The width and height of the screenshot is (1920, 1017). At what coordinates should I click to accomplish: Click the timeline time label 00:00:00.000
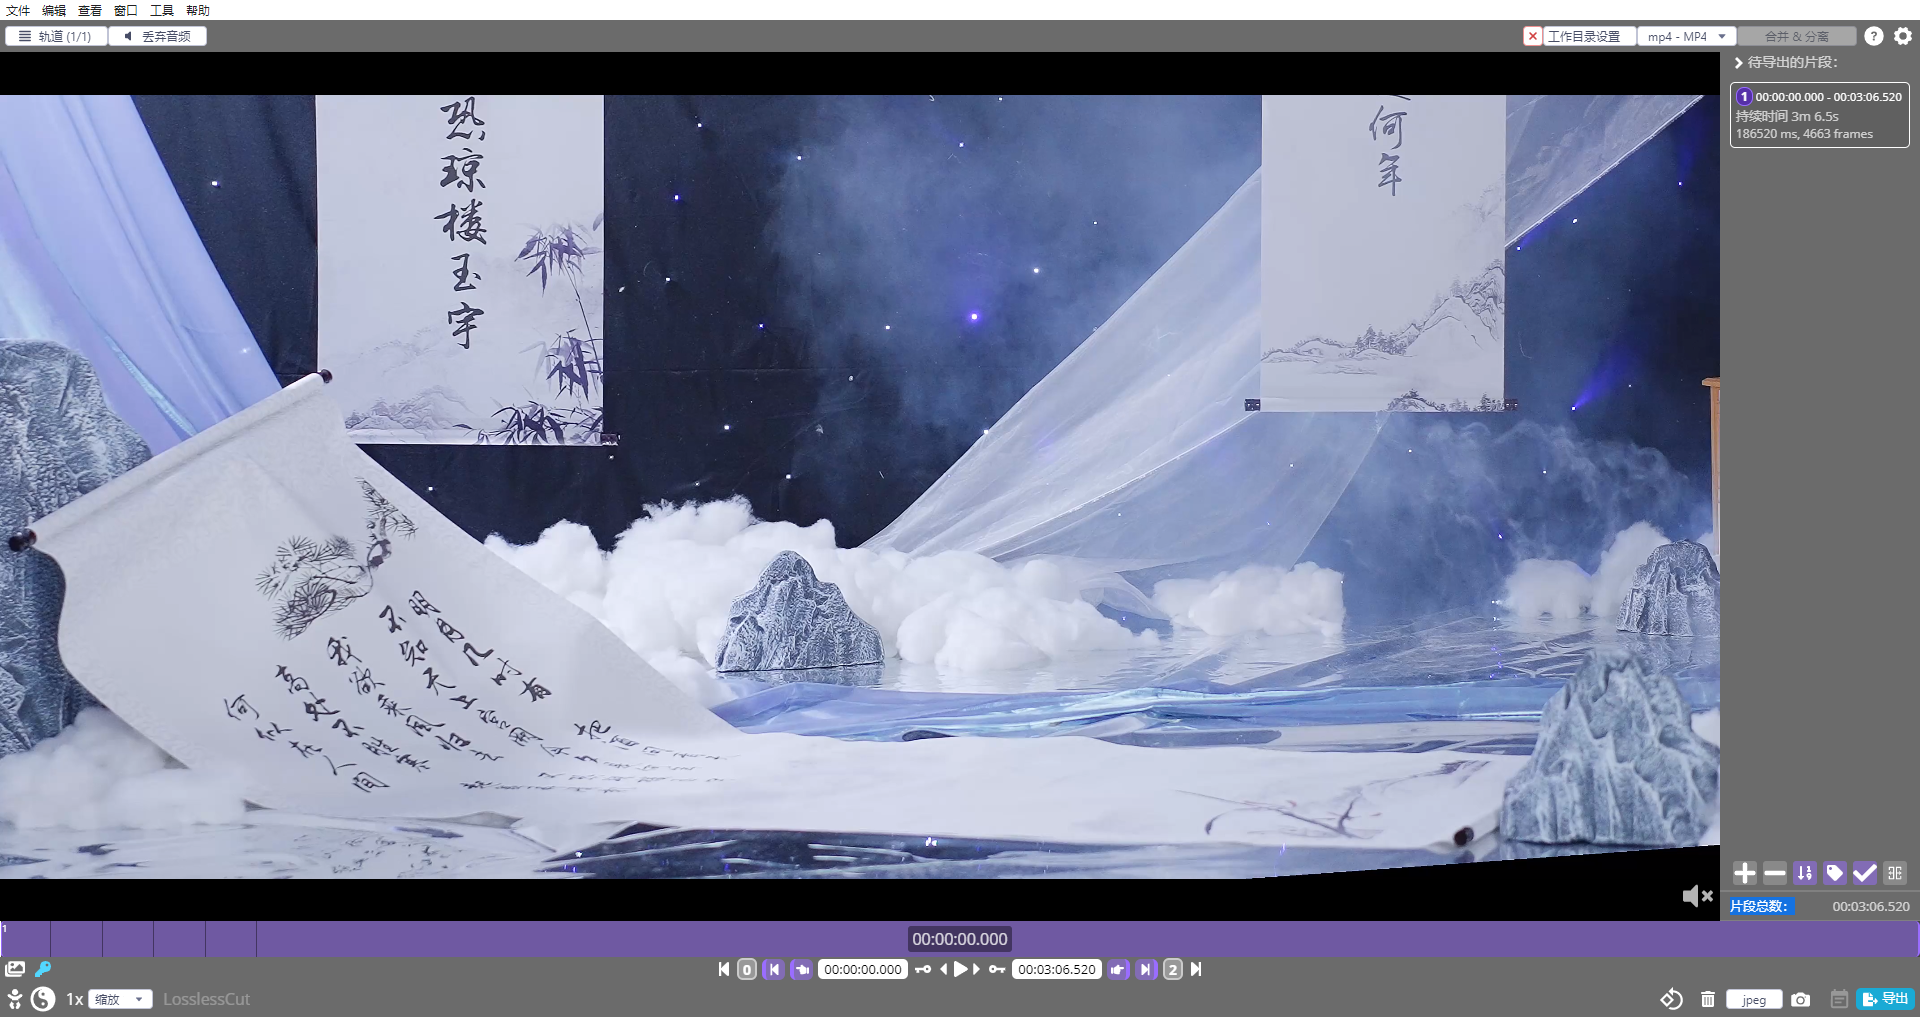tap(960, 939)
